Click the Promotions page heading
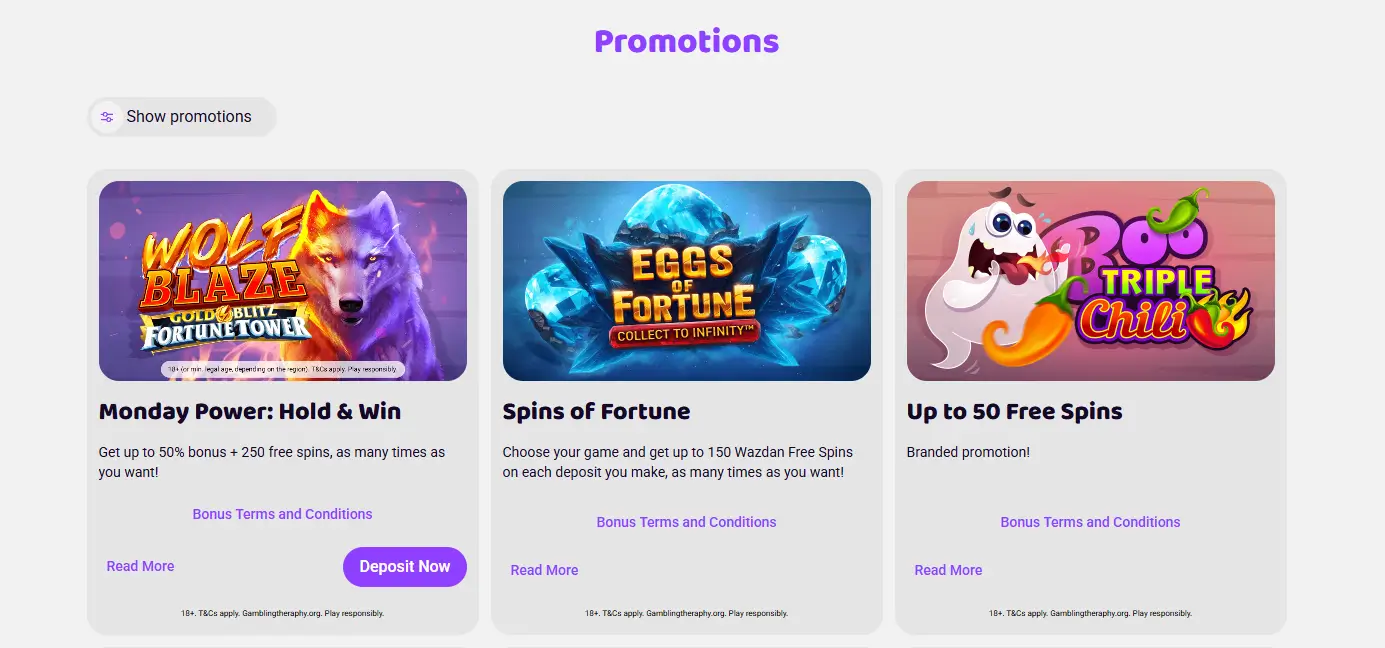This screenshot has width=1385, height=648. click(x=686, y=41)
